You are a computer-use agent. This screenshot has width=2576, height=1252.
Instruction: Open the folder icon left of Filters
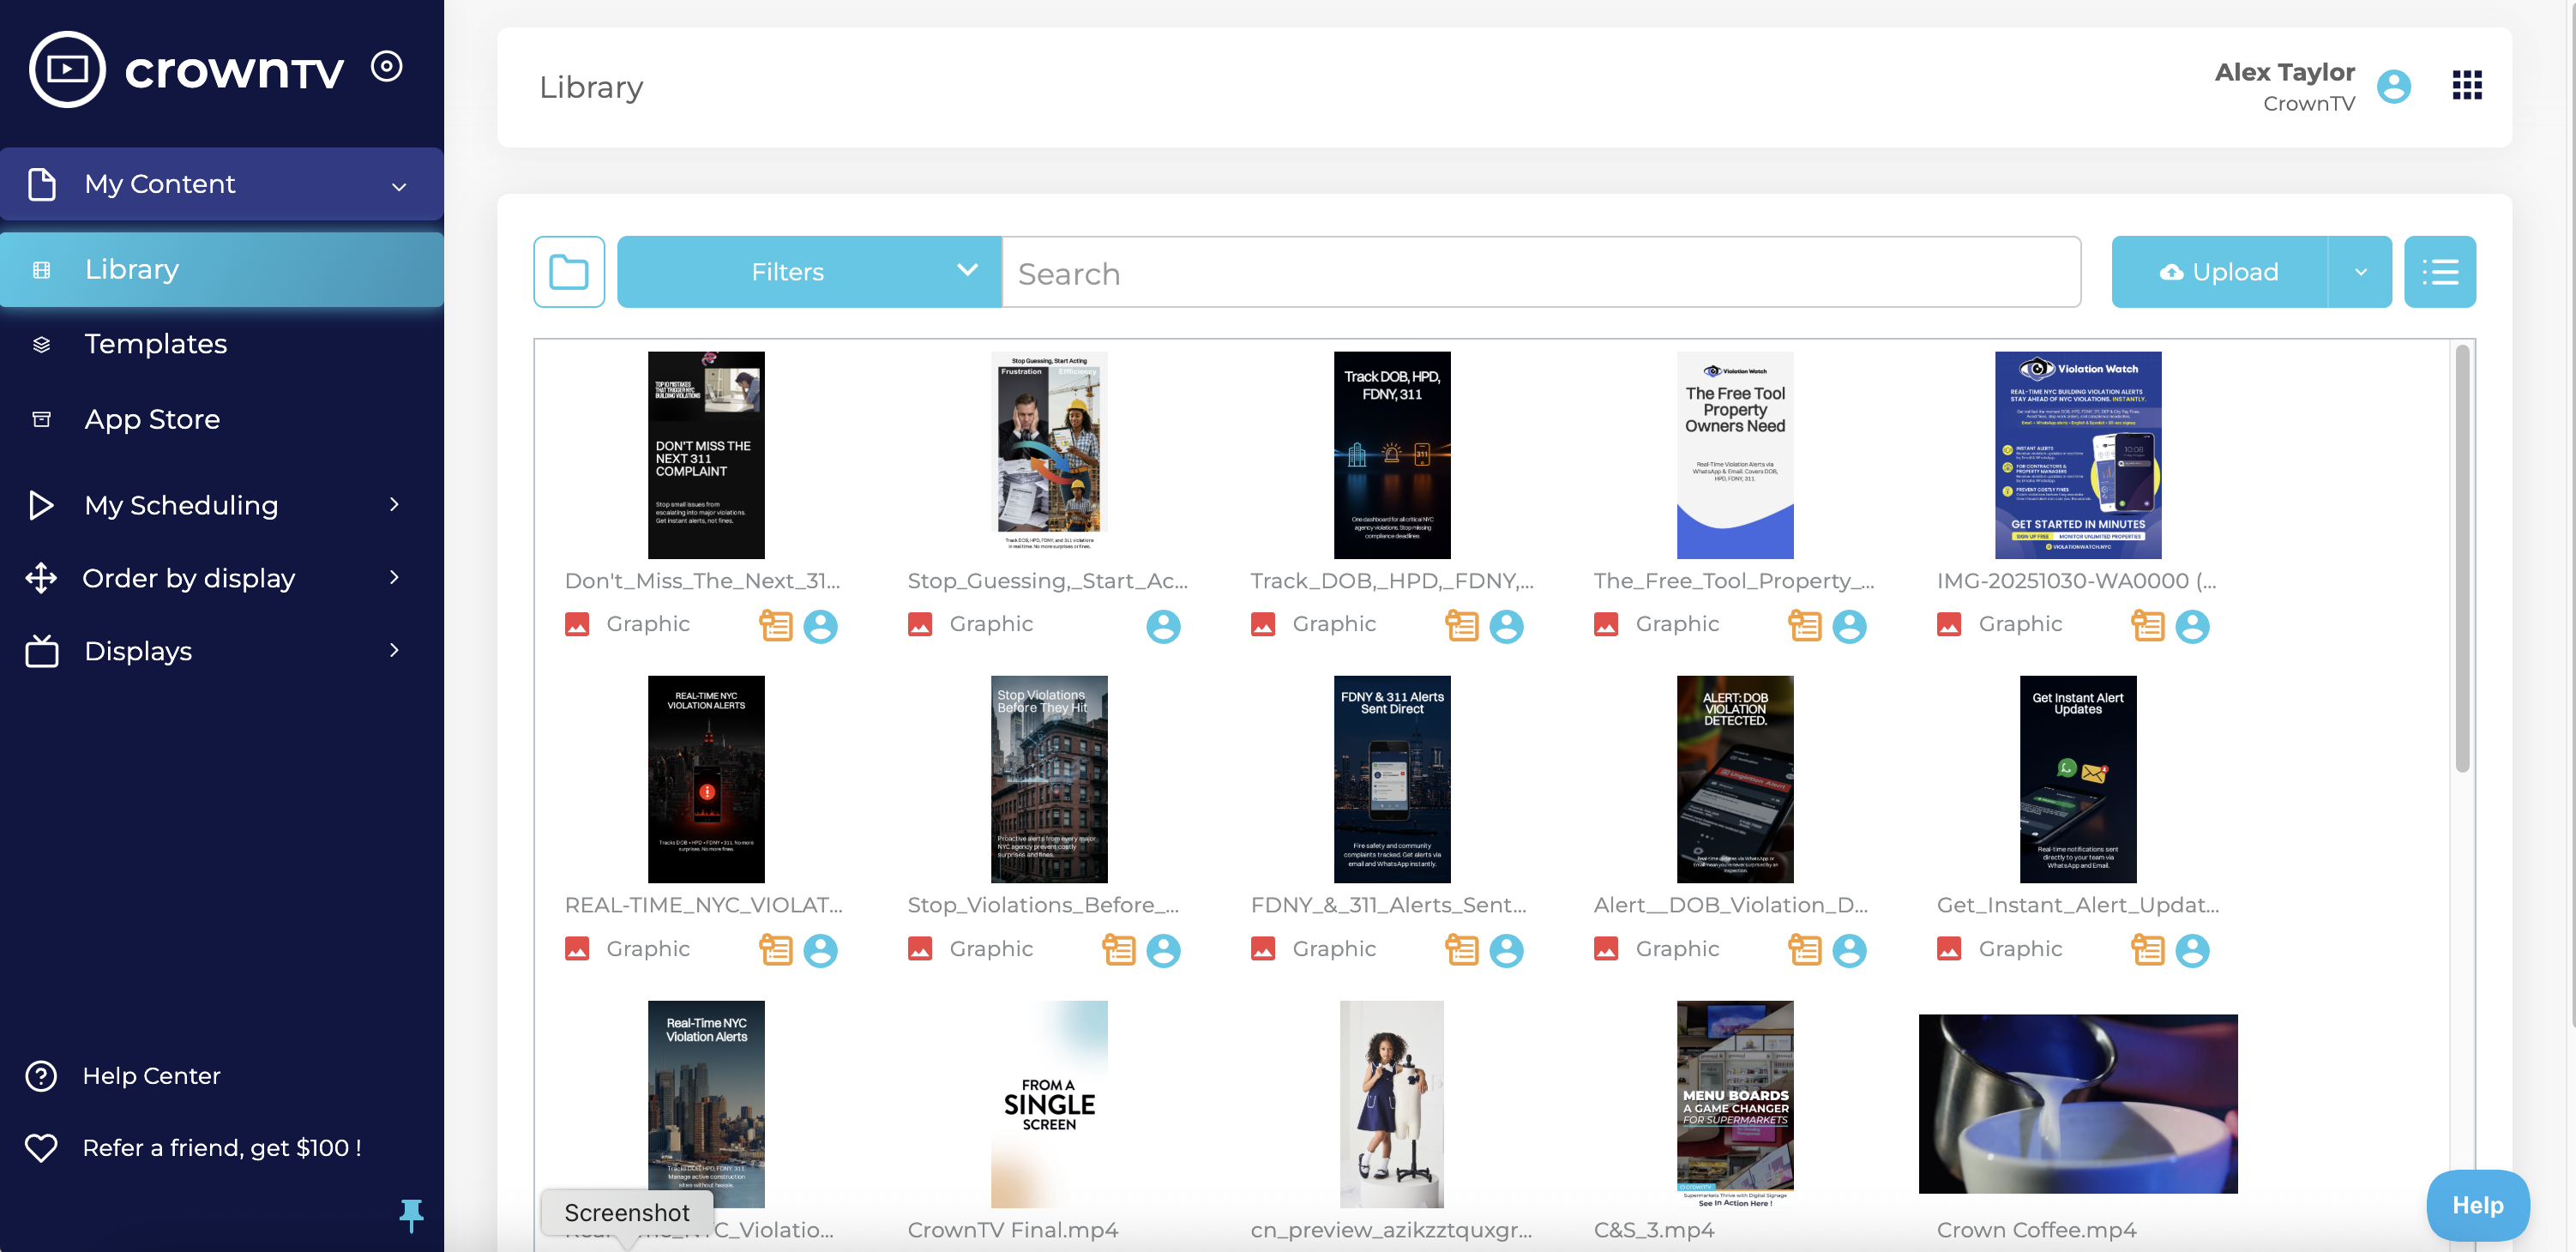tap(569, 271)
